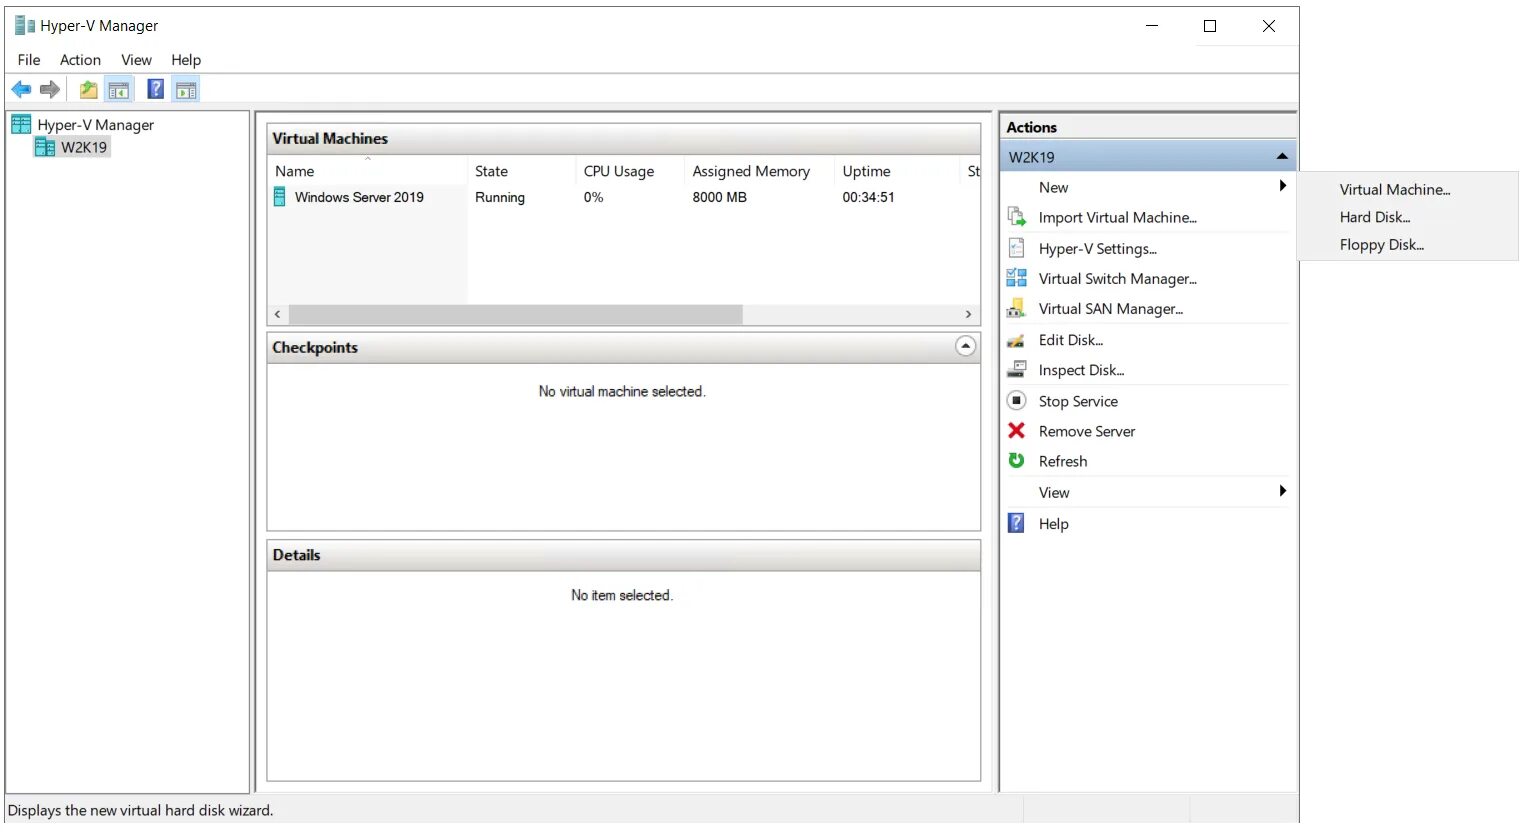1529x837 pixels.
Task: Go forward with the gray right arrow
Action: [x=50, y=90]
